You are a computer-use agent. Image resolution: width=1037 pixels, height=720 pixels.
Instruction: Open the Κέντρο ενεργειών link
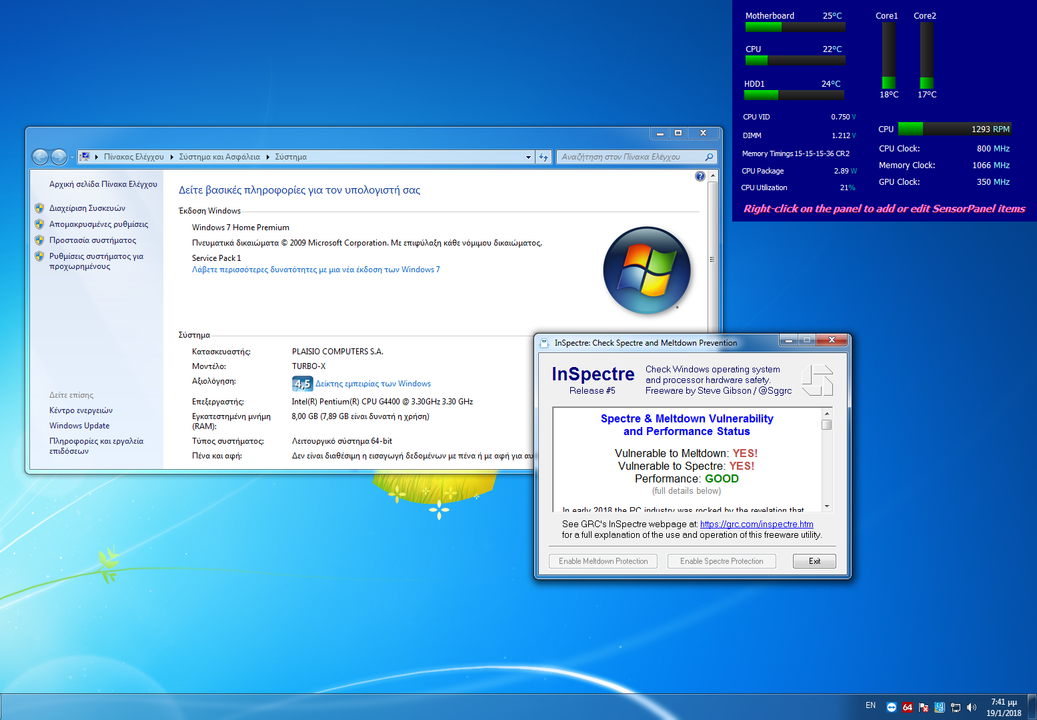tap(81, 411)
